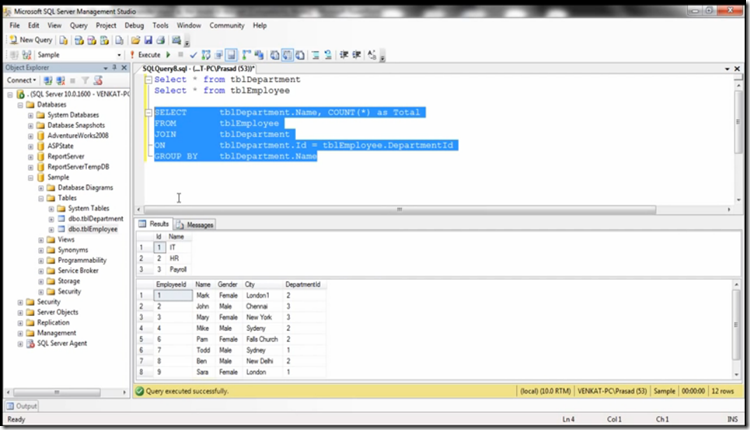Click the Connect icon in SQL Editor toolbar
This screenshot has width=750, height=430.
tap(14, 55)
